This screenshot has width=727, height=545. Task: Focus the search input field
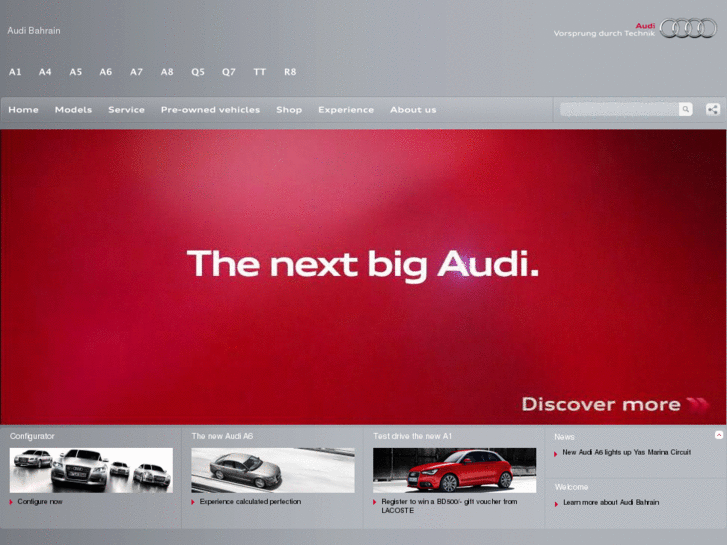619,109
